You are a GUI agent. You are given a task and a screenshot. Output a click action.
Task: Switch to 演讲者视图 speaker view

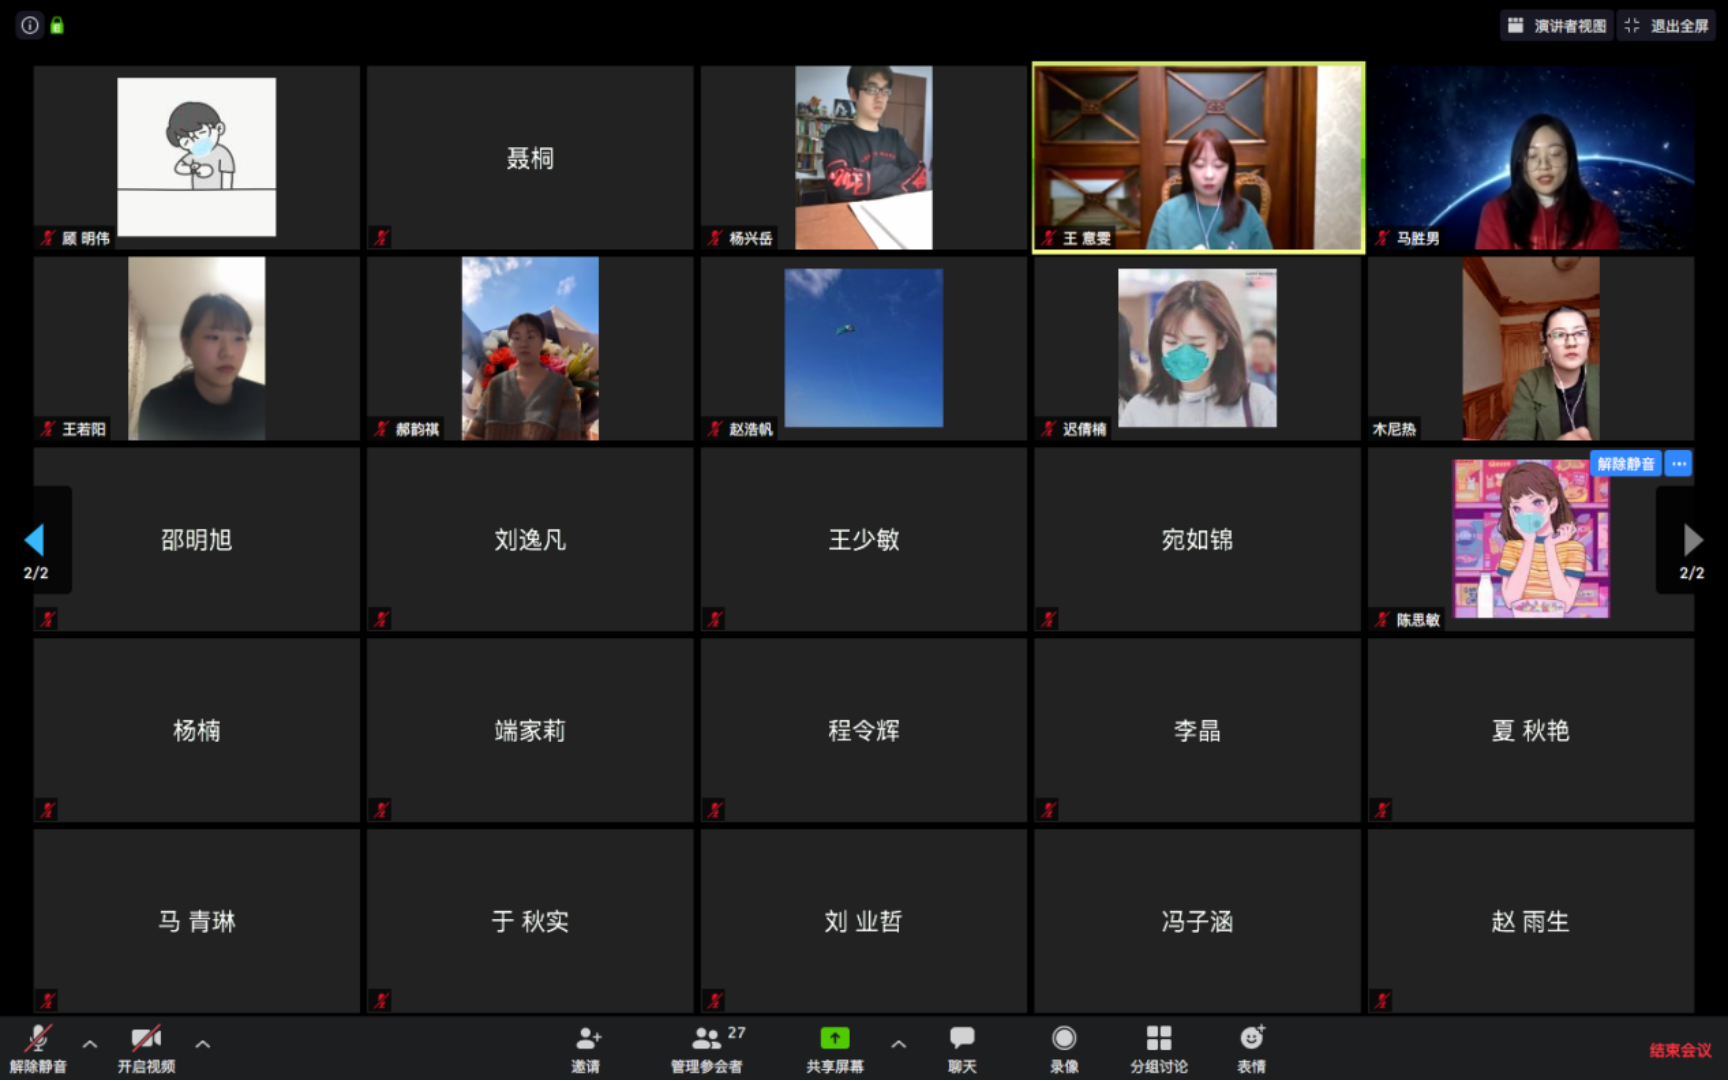[1555, 25]
